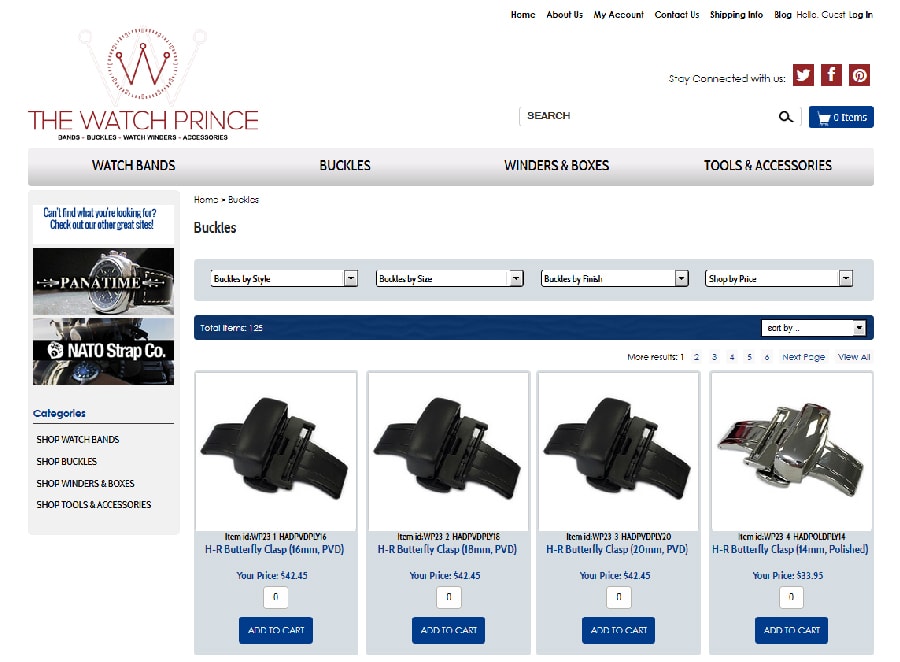Click the View All link
Screen dimensions: 900x662
pos(854,357)
